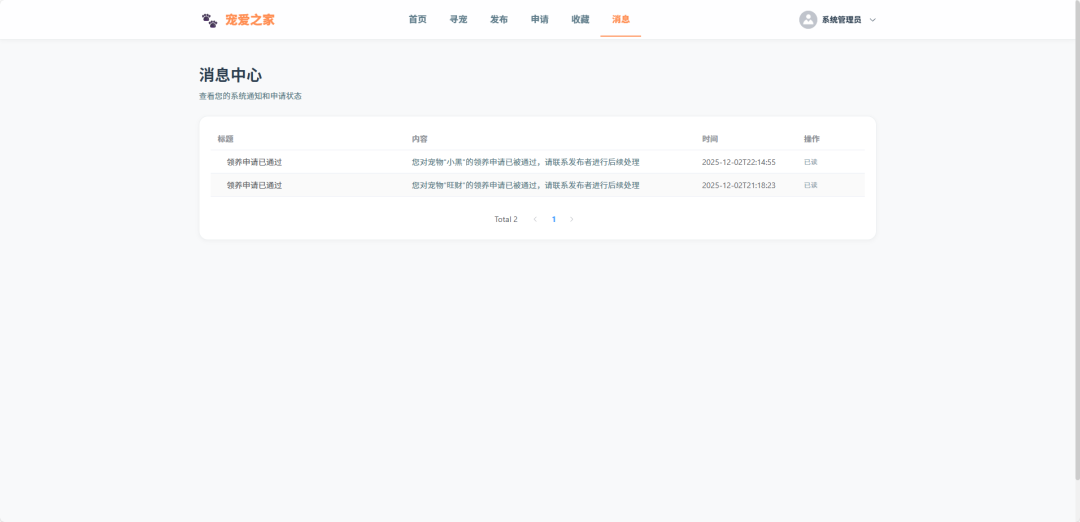1080x522 pixels.
Task: Click the 已读 button in the 小黑 row
Action: click(x=811, y=163)
